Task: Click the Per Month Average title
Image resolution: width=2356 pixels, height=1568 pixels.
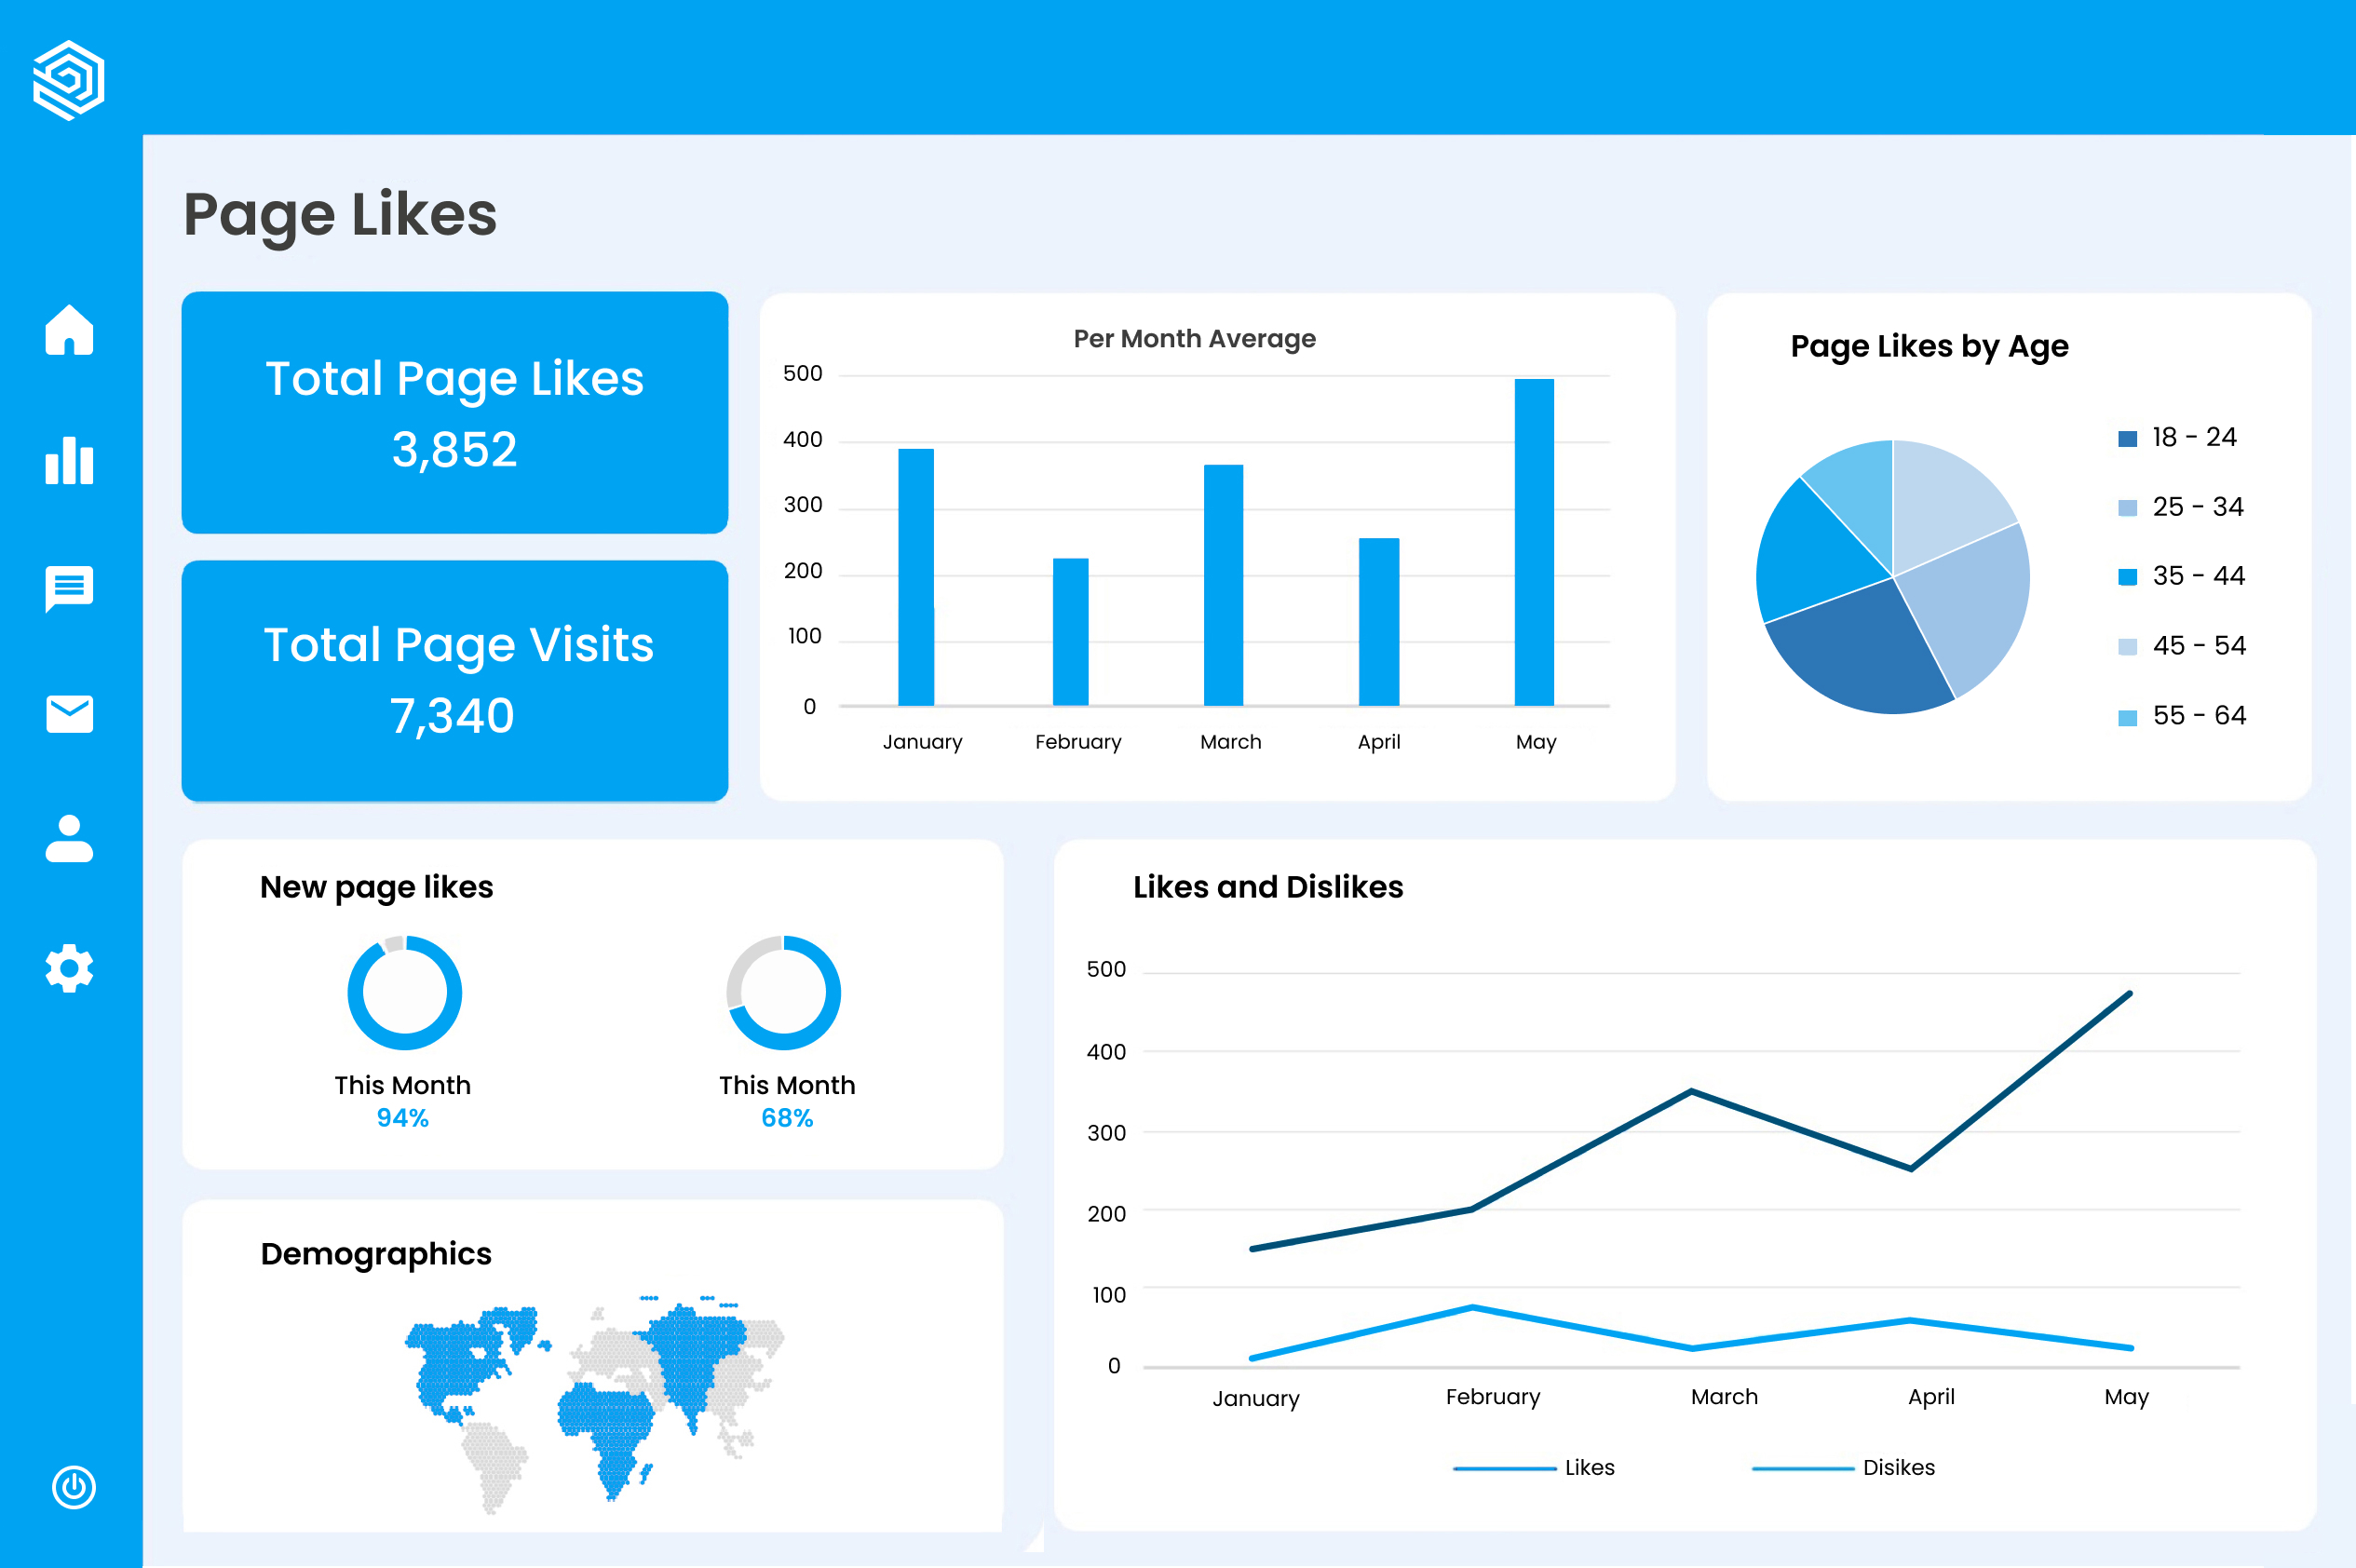Action: point(1194,339)
